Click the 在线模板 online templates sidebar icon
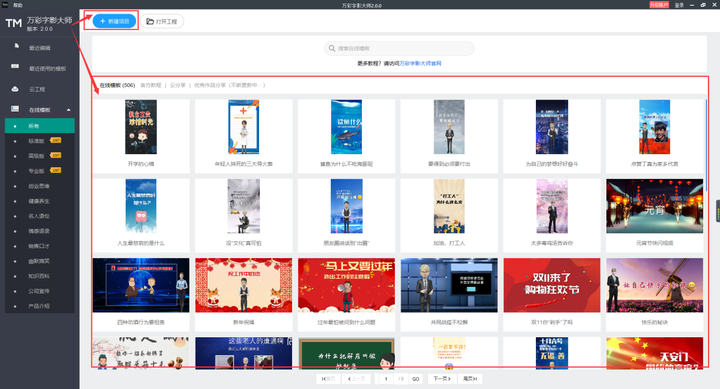 click(15, 109)
